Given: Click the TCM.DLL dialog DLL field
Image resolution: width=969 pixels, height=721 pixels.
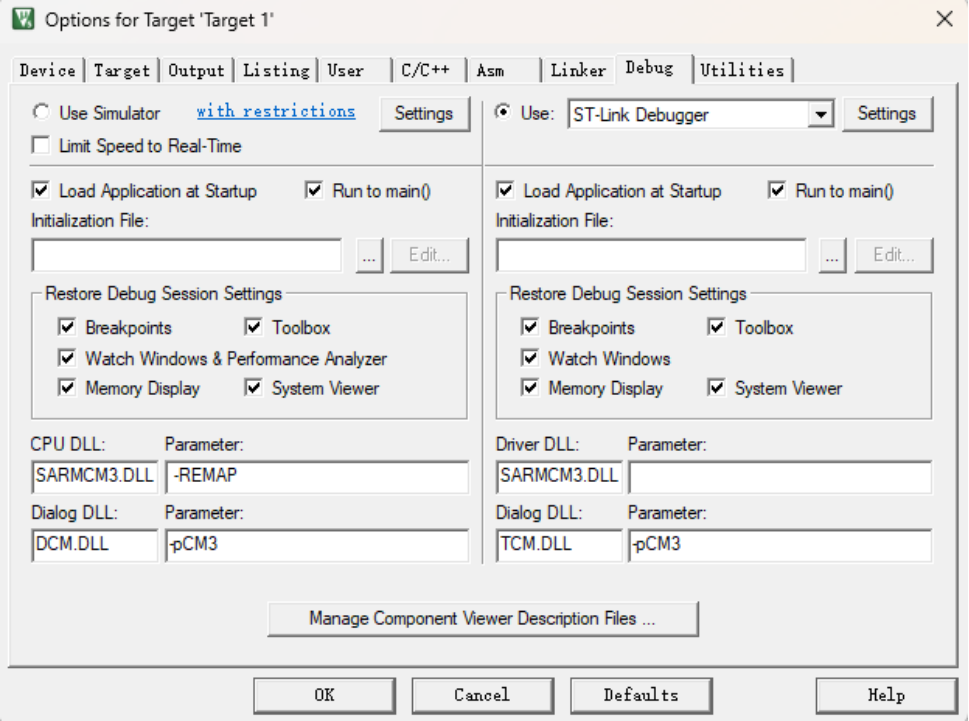Looking at the screenshot, I should point(559,545).
